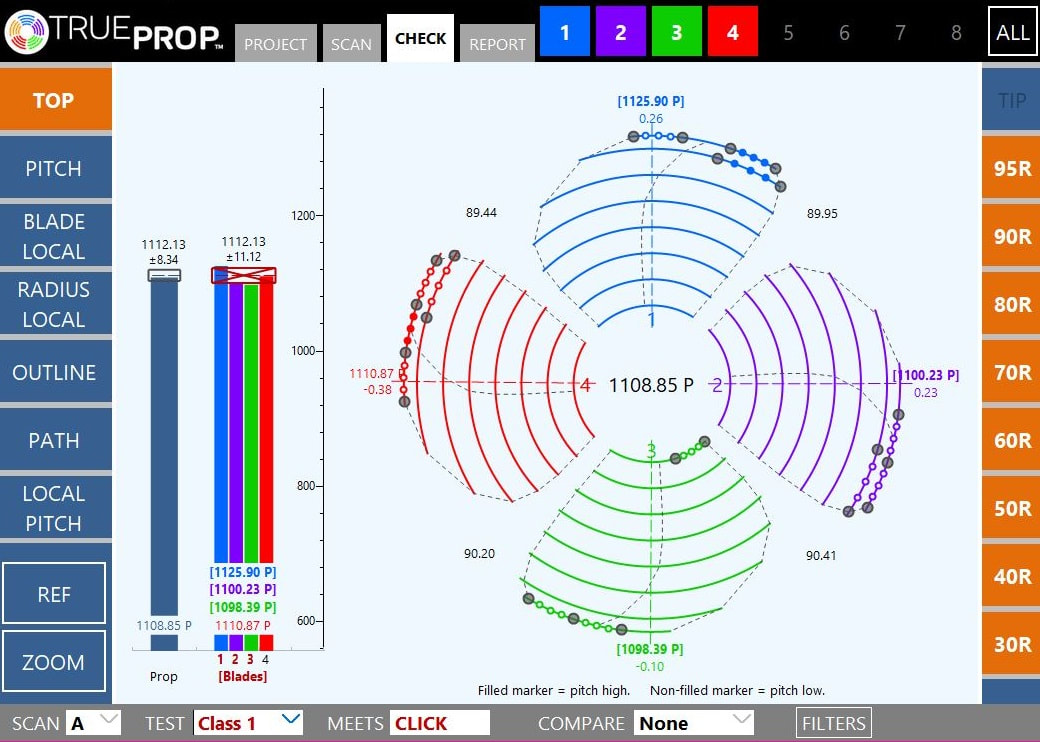
Task: Toggle blade 3 green button
Action: point(677,32)
